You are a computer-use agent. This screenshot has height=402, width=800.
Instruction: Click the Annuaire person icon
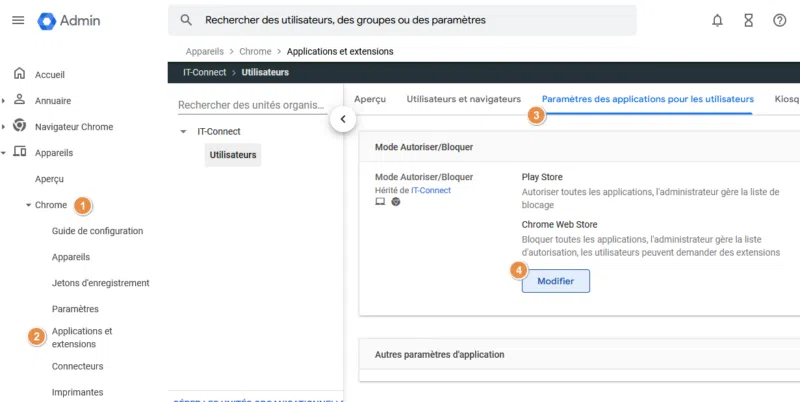pyautogui.click(x=19, y=100)
